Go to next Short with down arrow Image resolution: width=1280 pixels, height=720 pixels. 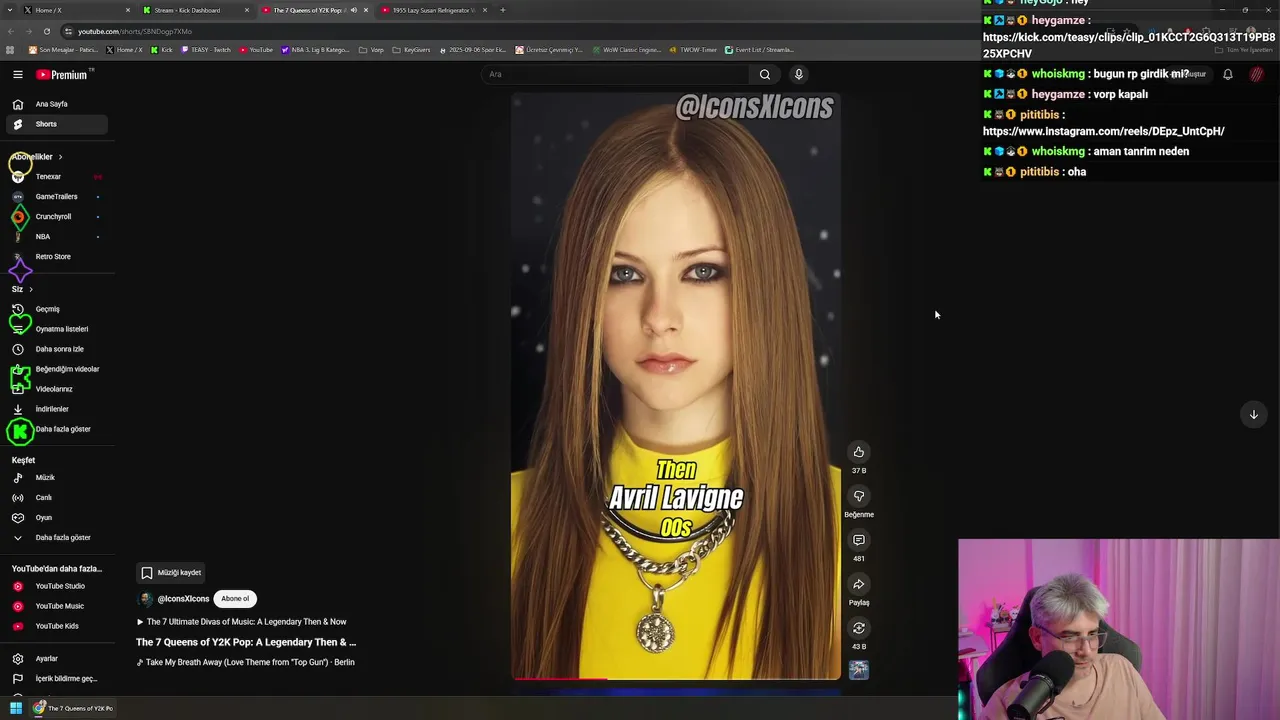click(1253, 414)
